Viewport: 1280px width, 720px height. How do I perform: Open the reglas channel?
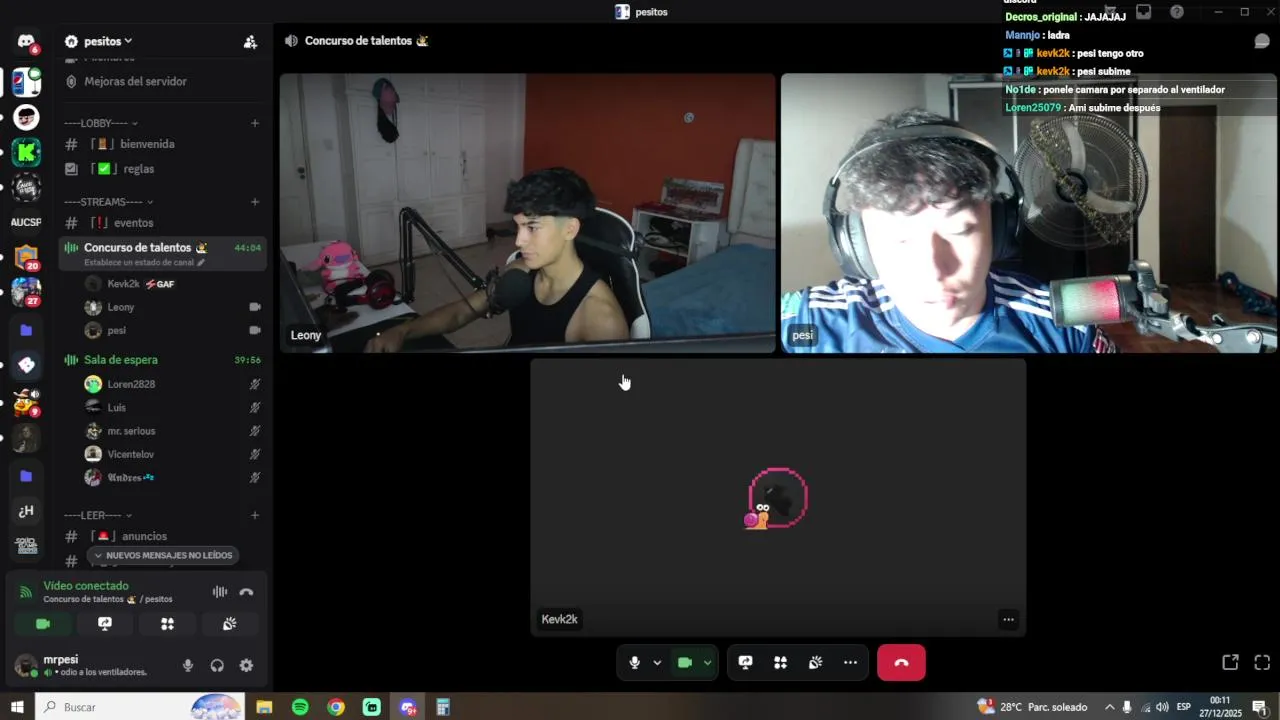click(x=162, y=169)
